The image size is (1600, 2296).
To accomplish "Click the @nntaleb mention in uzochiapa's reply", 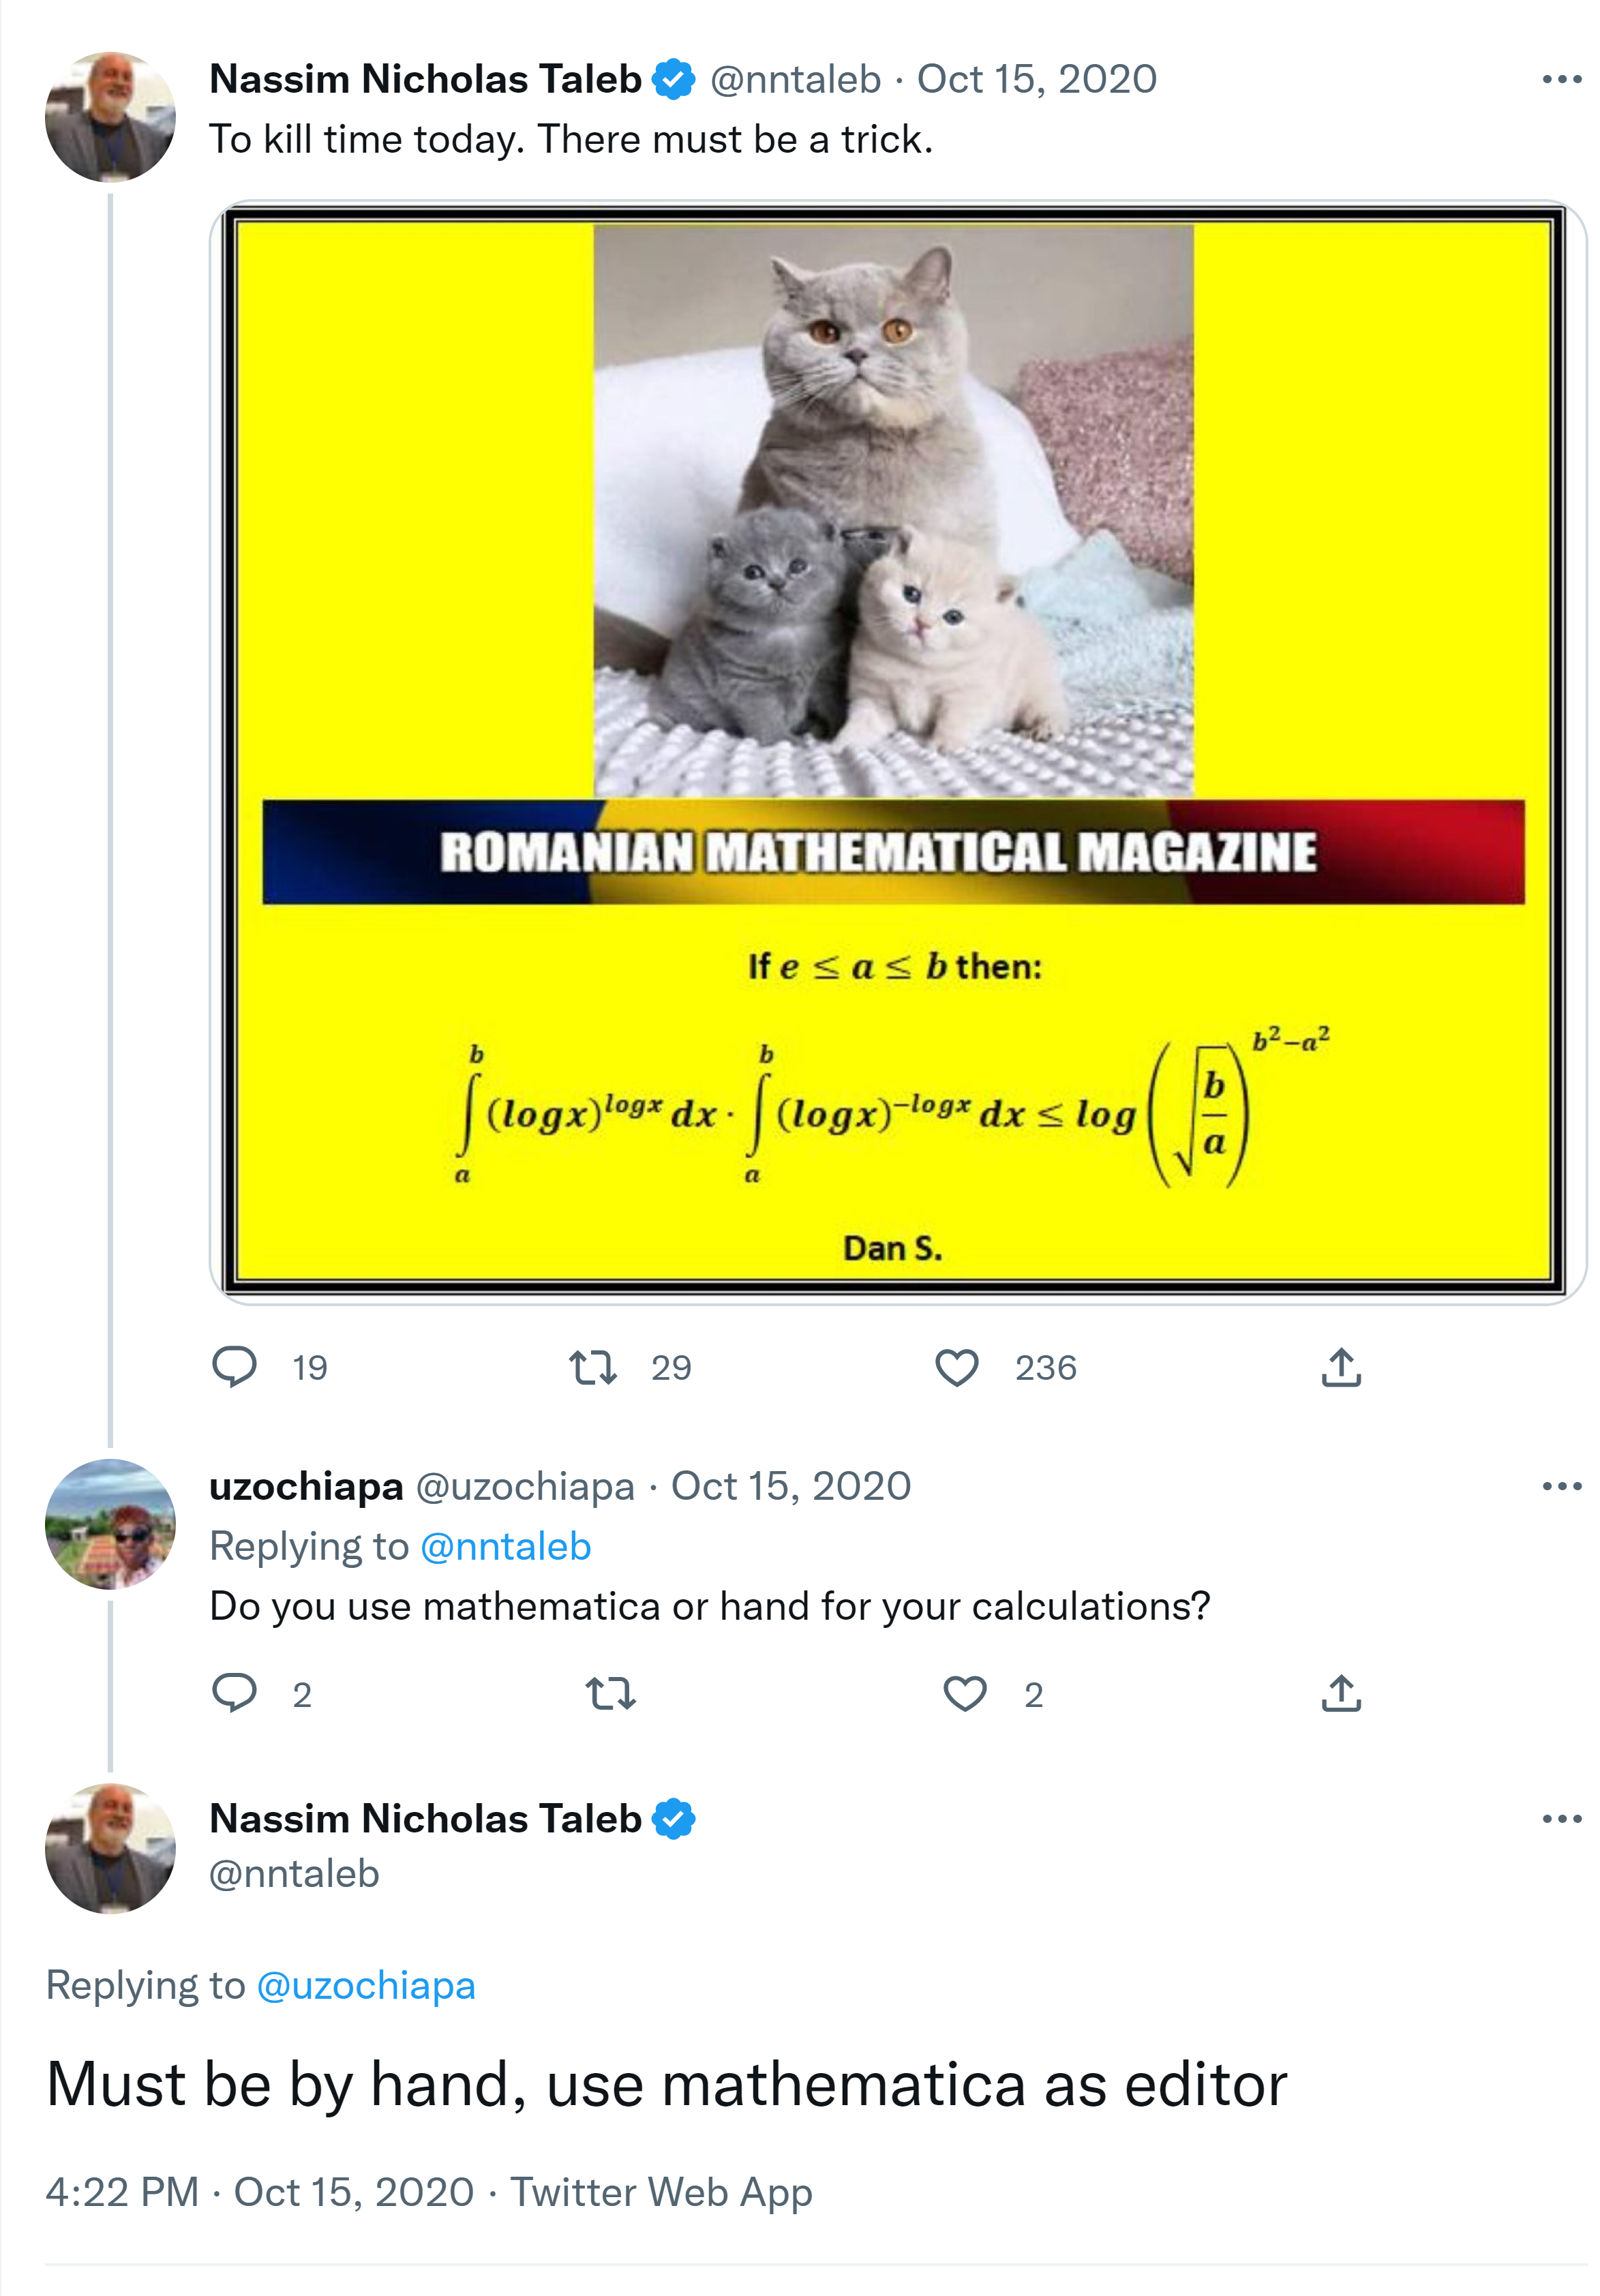I will click(505, 1546).
